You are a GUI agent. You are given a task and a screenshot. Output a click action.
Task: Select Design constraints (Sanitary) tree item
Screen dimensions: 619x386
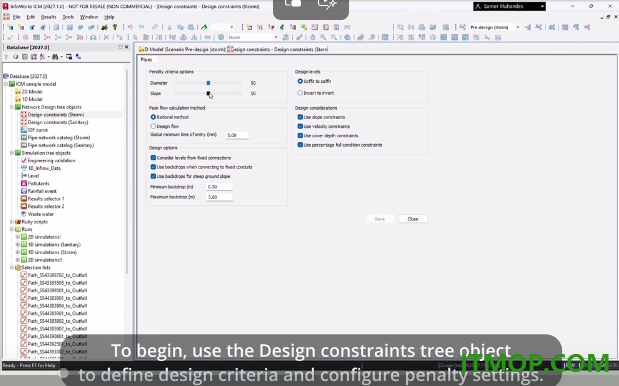[x=58, y=122]
